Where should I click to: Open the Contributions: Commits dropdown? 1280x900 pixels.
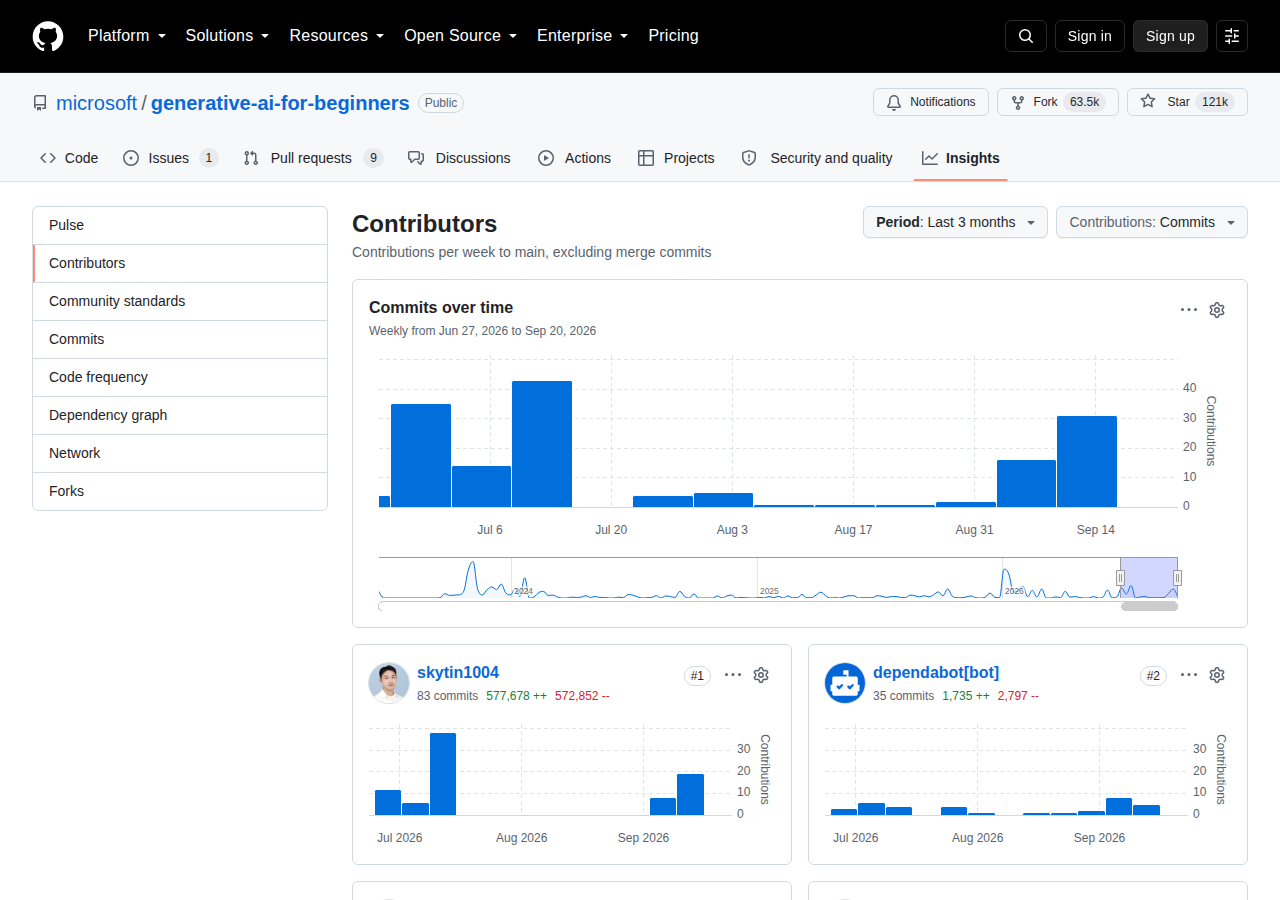[x=1152, y=222]
